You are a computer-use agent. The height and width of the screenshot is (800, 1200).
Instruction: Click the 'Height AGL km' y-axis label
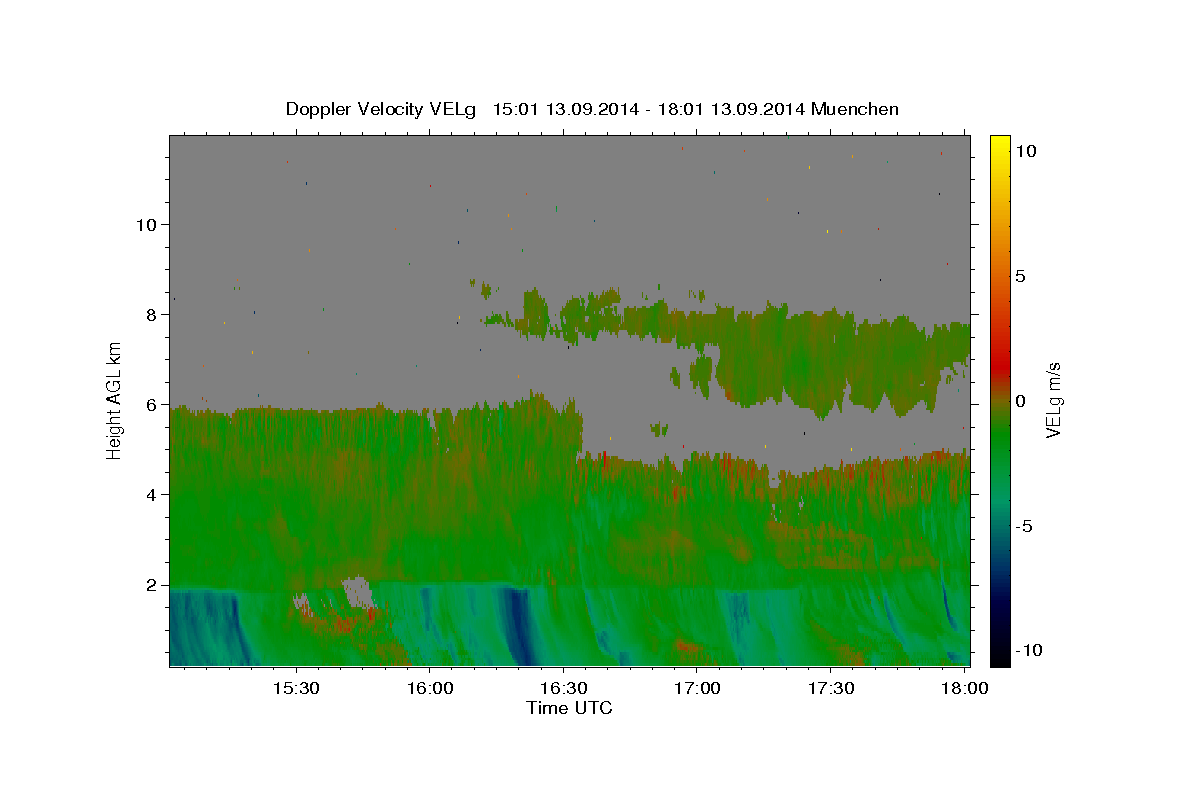[114, 401]
